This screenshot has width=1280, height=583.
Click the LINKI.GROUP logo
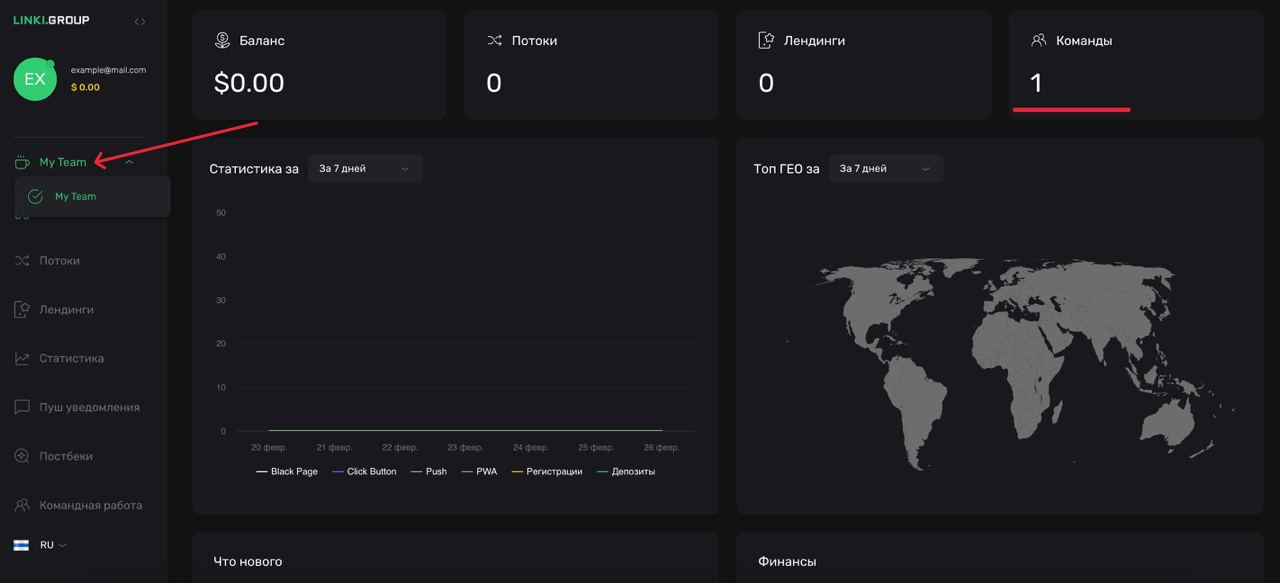51,20
